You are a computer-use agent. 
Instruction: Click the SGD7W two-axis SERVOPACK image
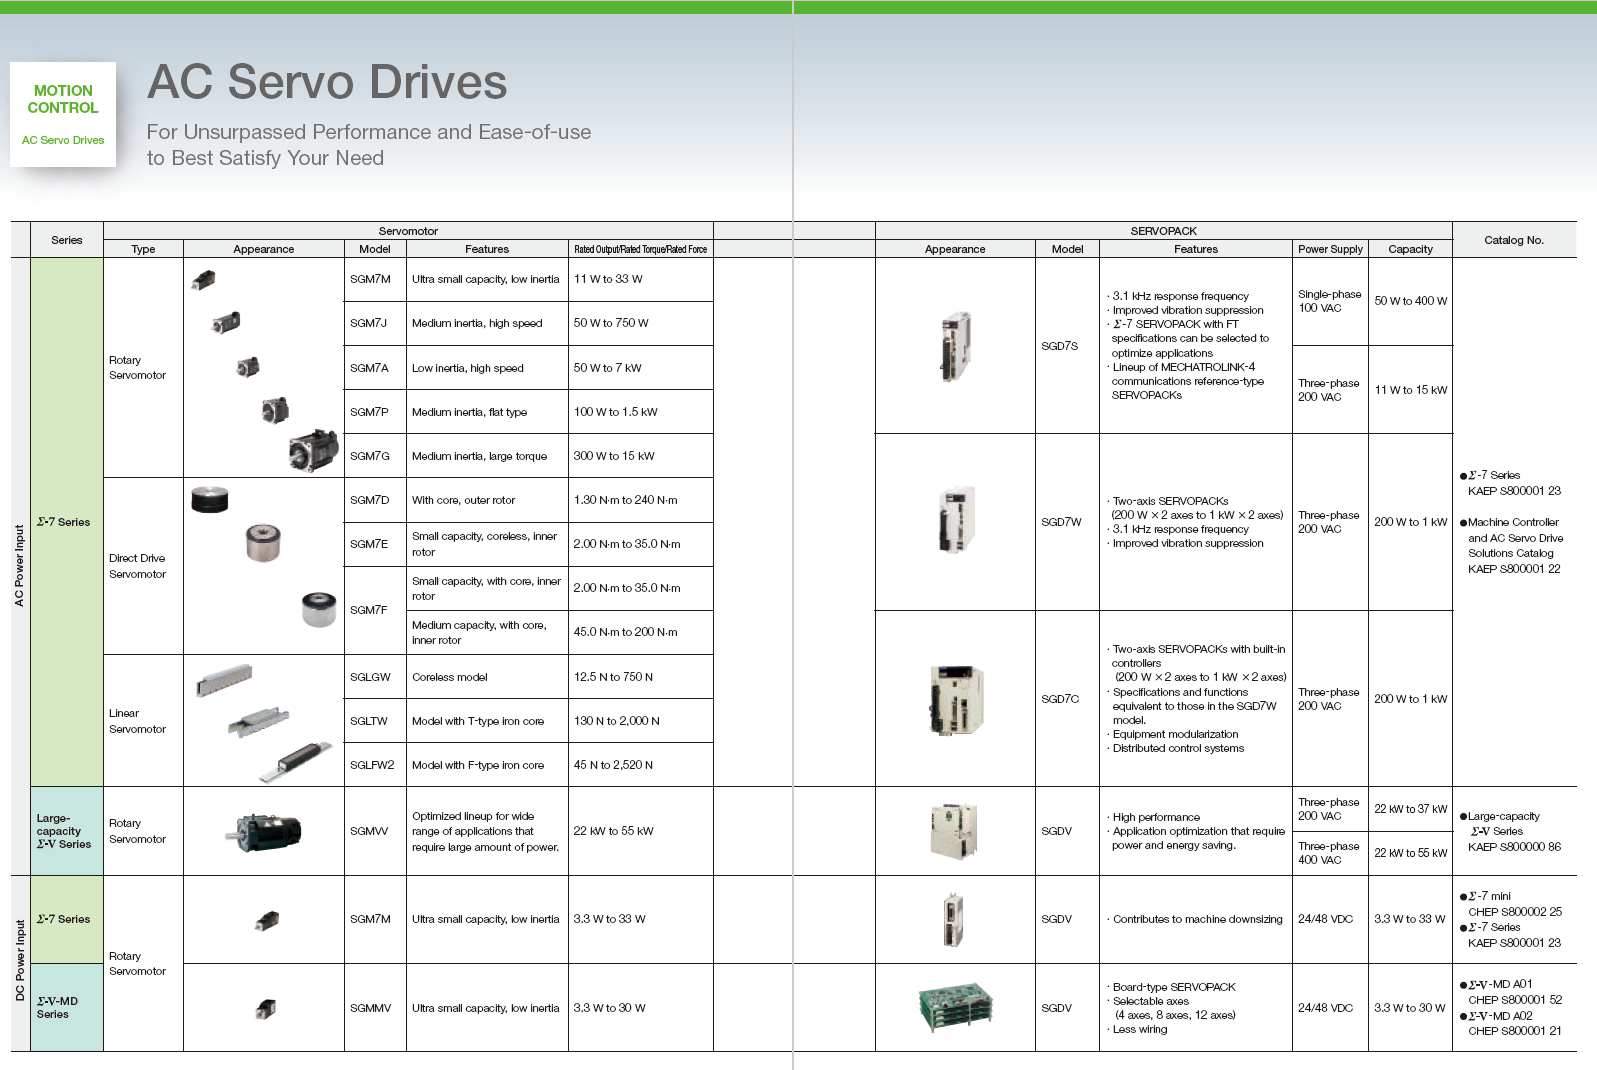(x=956, y=520)
